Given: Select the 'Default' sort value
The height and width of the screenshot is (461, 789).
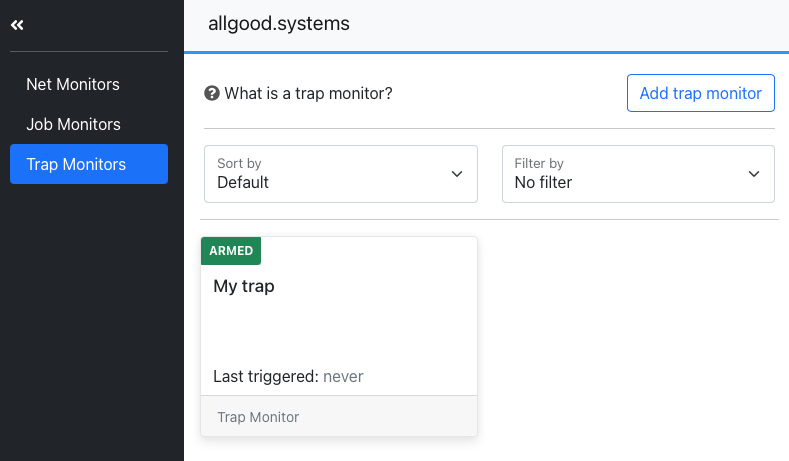Looking at the screenshot, I should (243, 182).
